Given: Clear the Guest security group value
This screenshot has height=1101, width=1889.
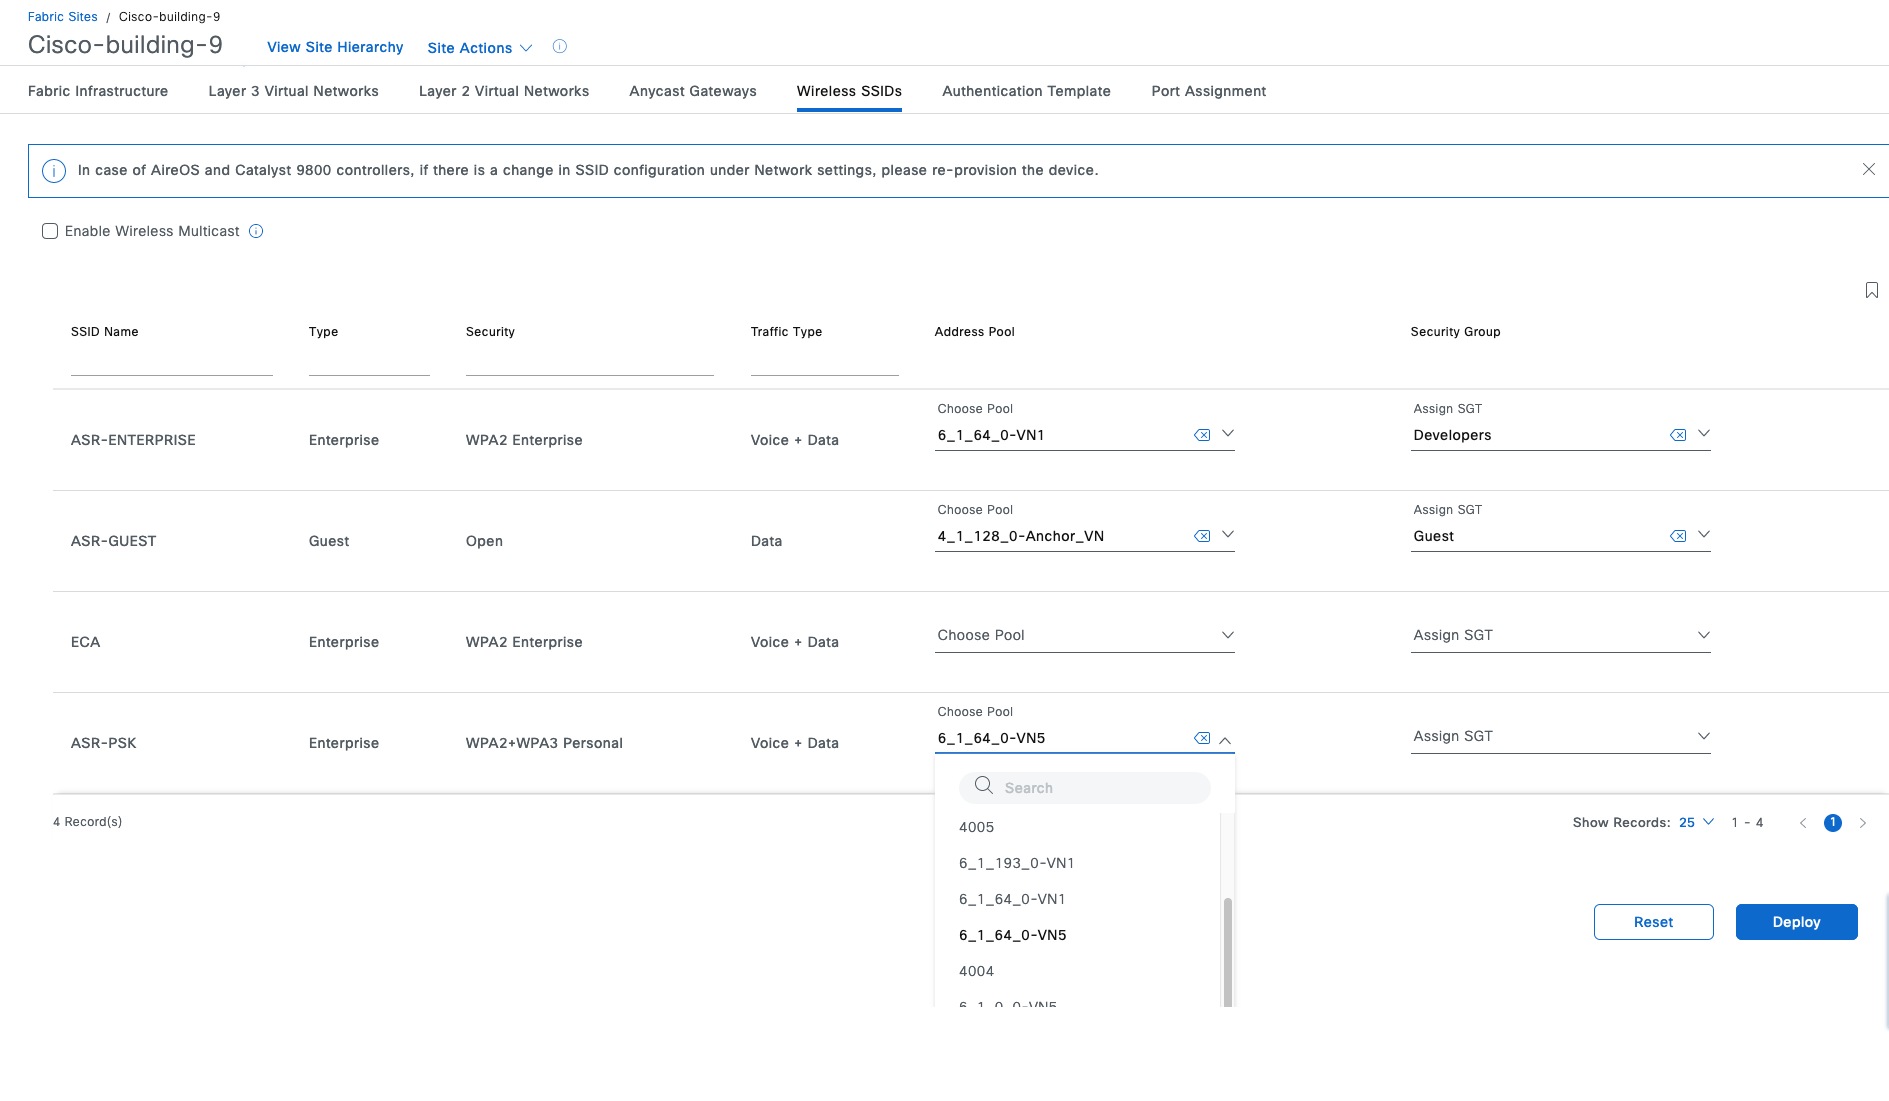Looking at the screenshot, I should click(1679, 535).
